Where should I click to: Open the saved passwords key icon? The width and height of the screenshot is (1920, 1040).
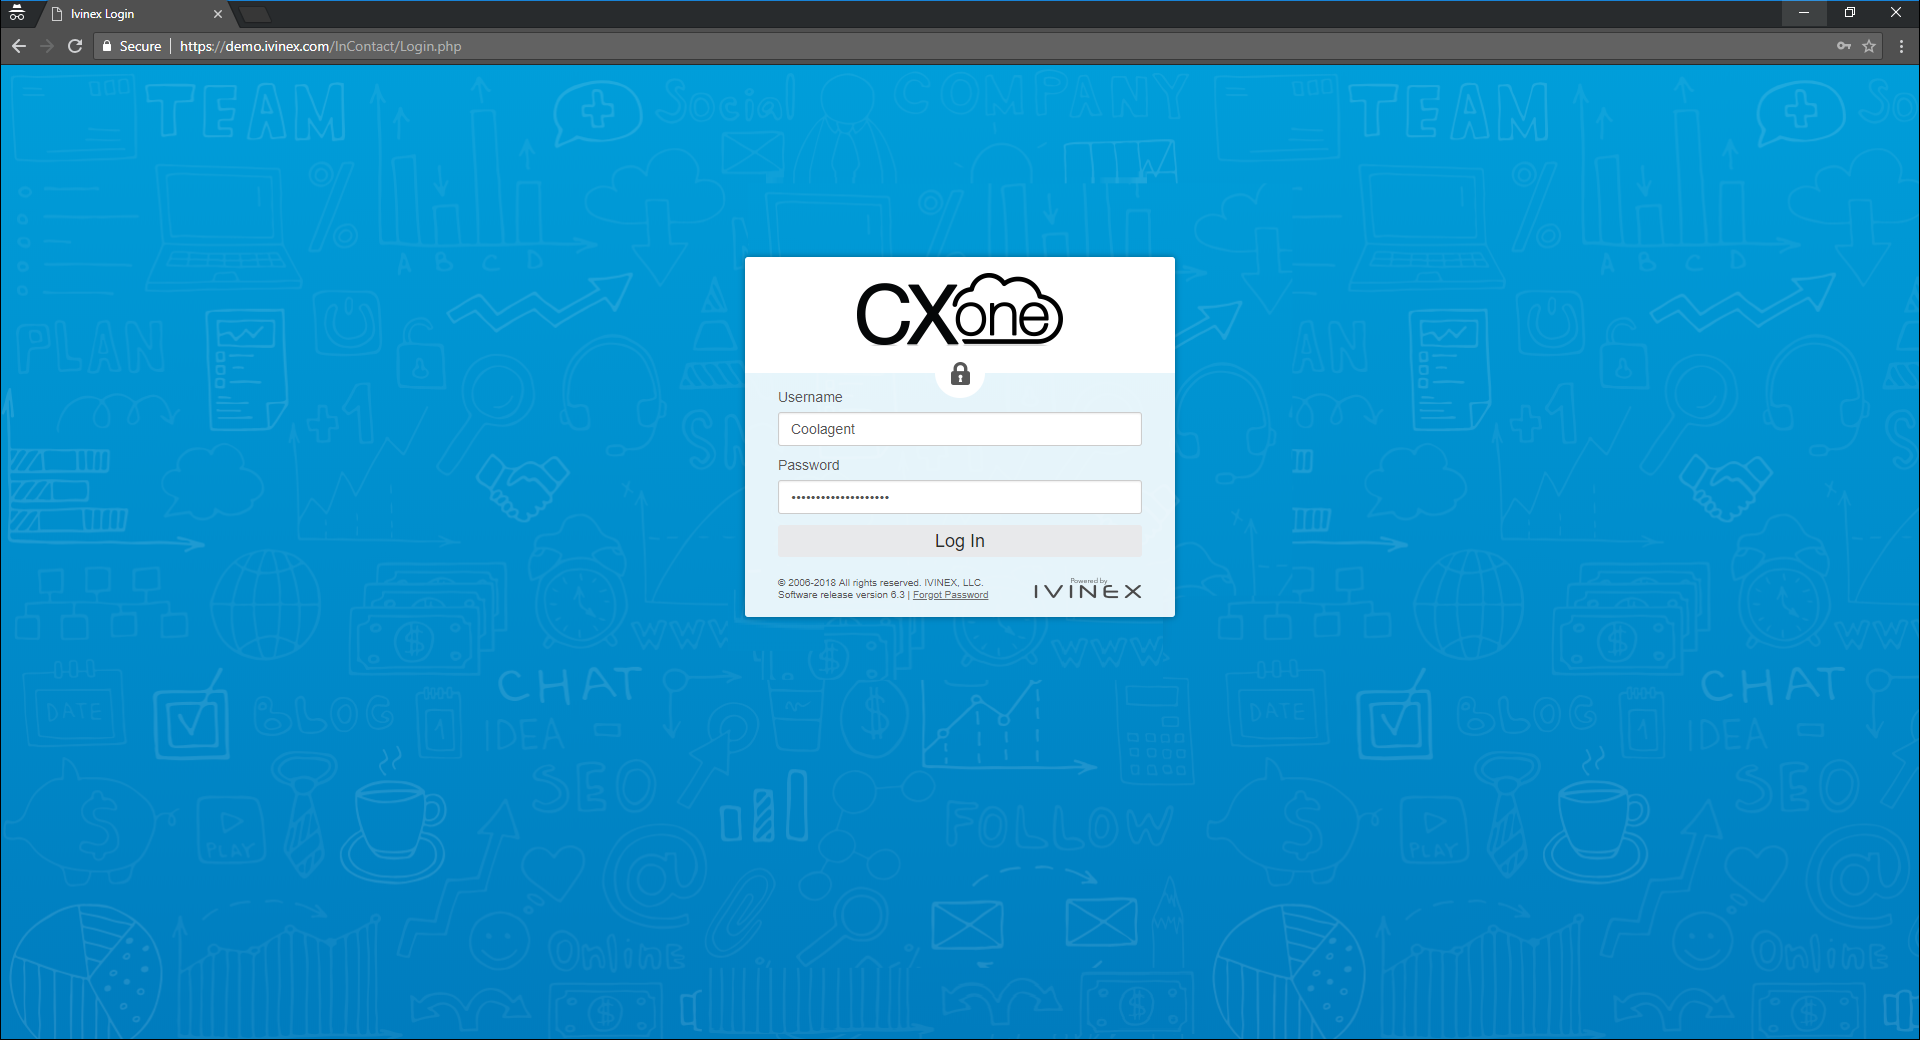(x=1843, y=46)
